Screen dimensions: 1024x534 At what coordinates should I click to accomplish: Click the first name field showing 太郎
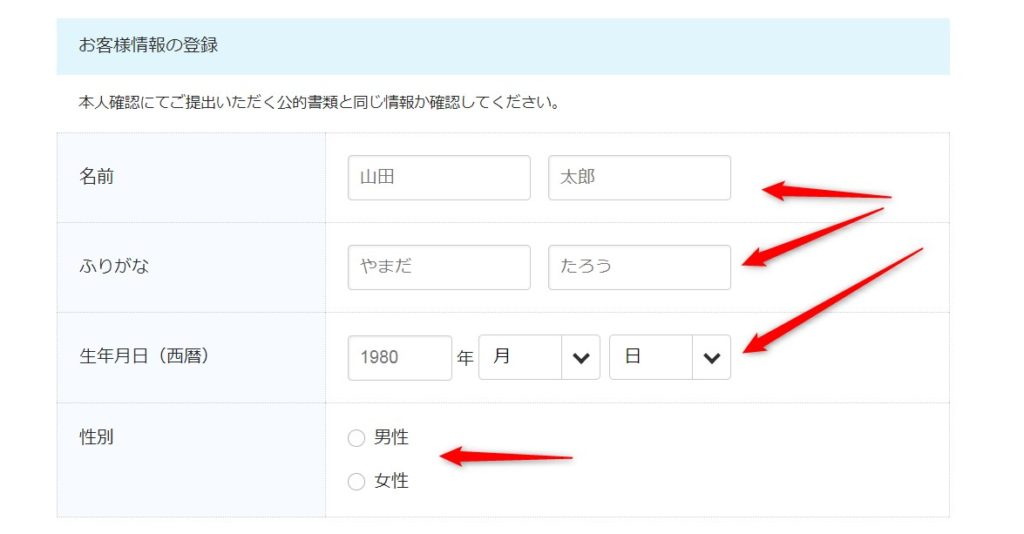(x=639, y=178)
